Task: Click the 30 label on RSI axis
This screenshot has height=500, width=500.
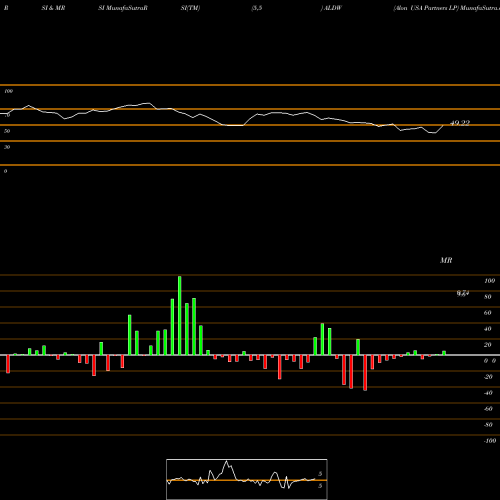Action: tap(7, 147)
